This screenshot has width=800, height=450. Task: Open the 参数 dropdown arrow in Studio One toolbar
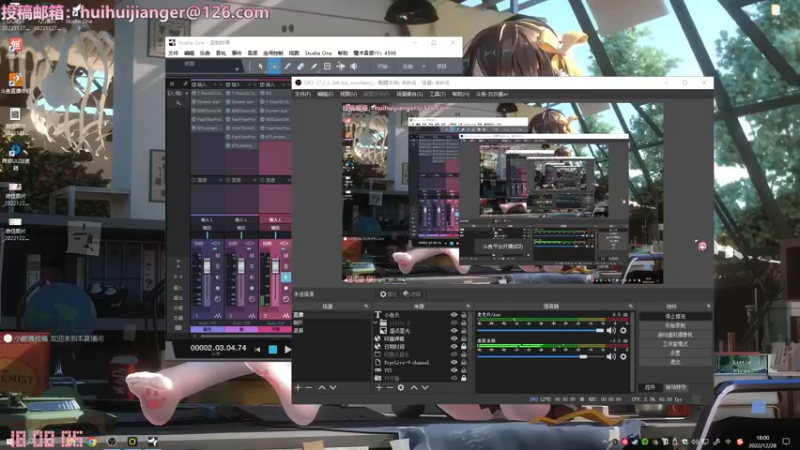237,68
